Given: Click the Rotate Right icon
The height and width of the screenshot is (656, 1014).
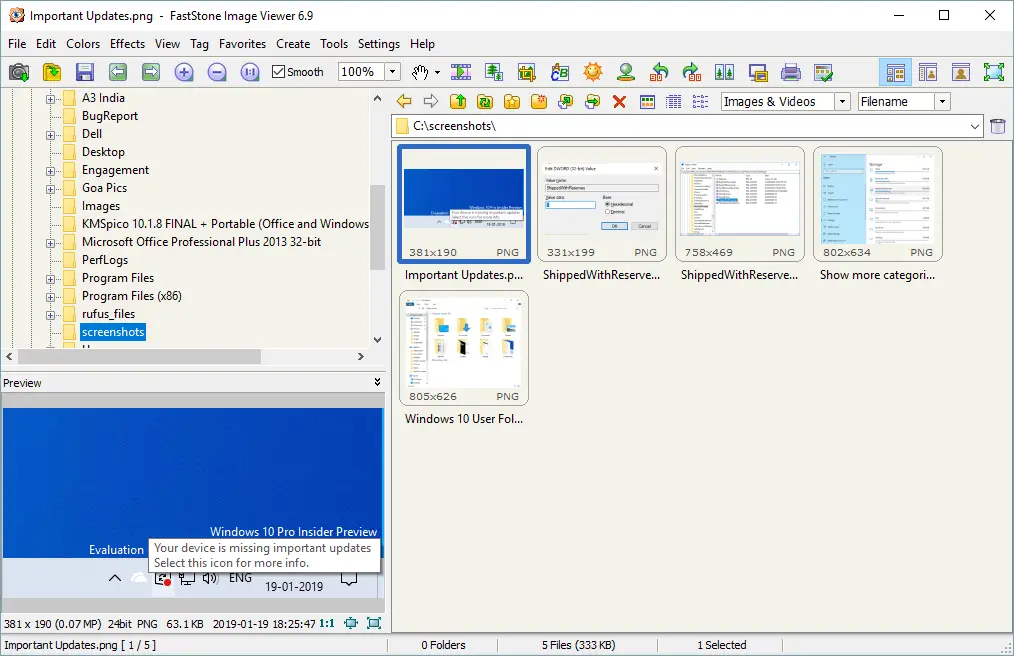Looking at the screenshot, I should click(692, 72).
